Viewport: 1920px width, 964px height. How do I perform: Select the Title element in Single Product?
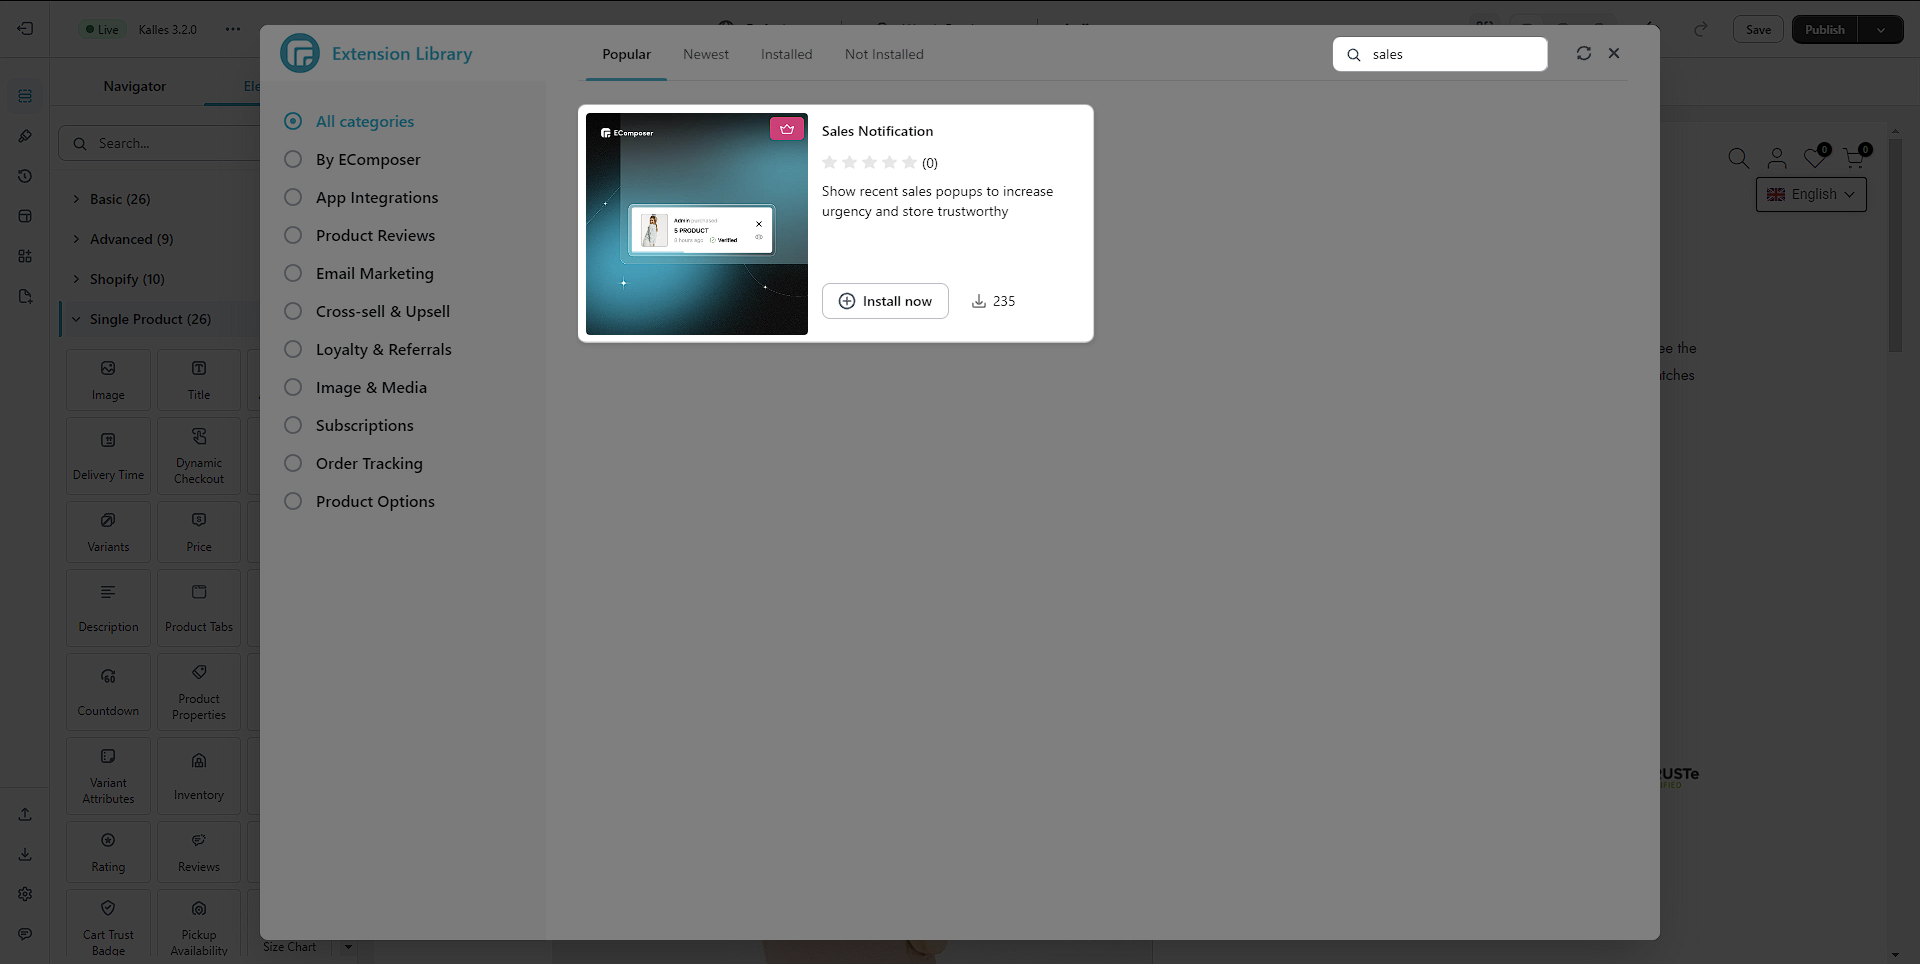pyautogui.click(x=199, y=380)
